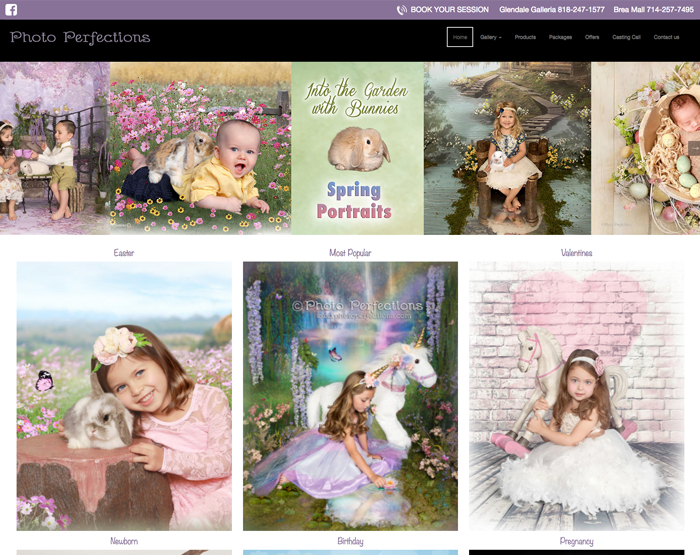Click the BOOK YOUR SESSION link
The image size is (700, 555).
point(449,10)
